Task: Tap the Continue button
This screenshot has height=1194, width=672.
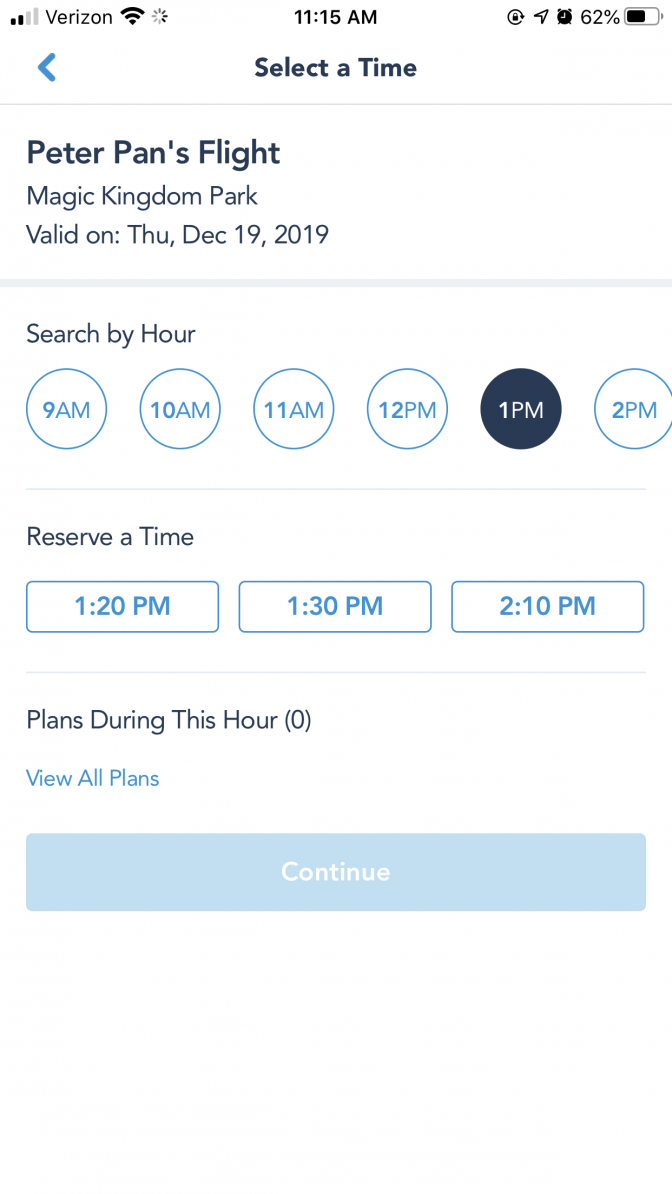Action: (x=336, y=872)
